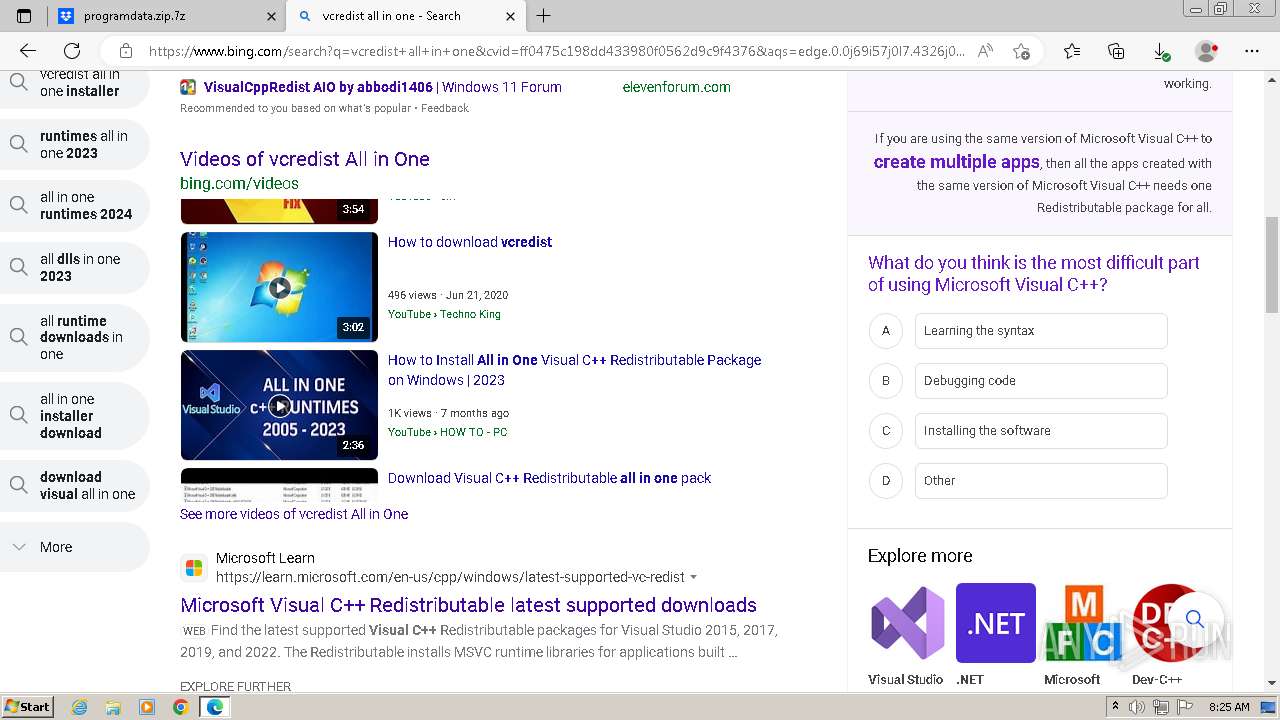Viewport: 1280px width, 720px height.
Task: Open Visual Studio explore tile
Action: pos(906,634)
